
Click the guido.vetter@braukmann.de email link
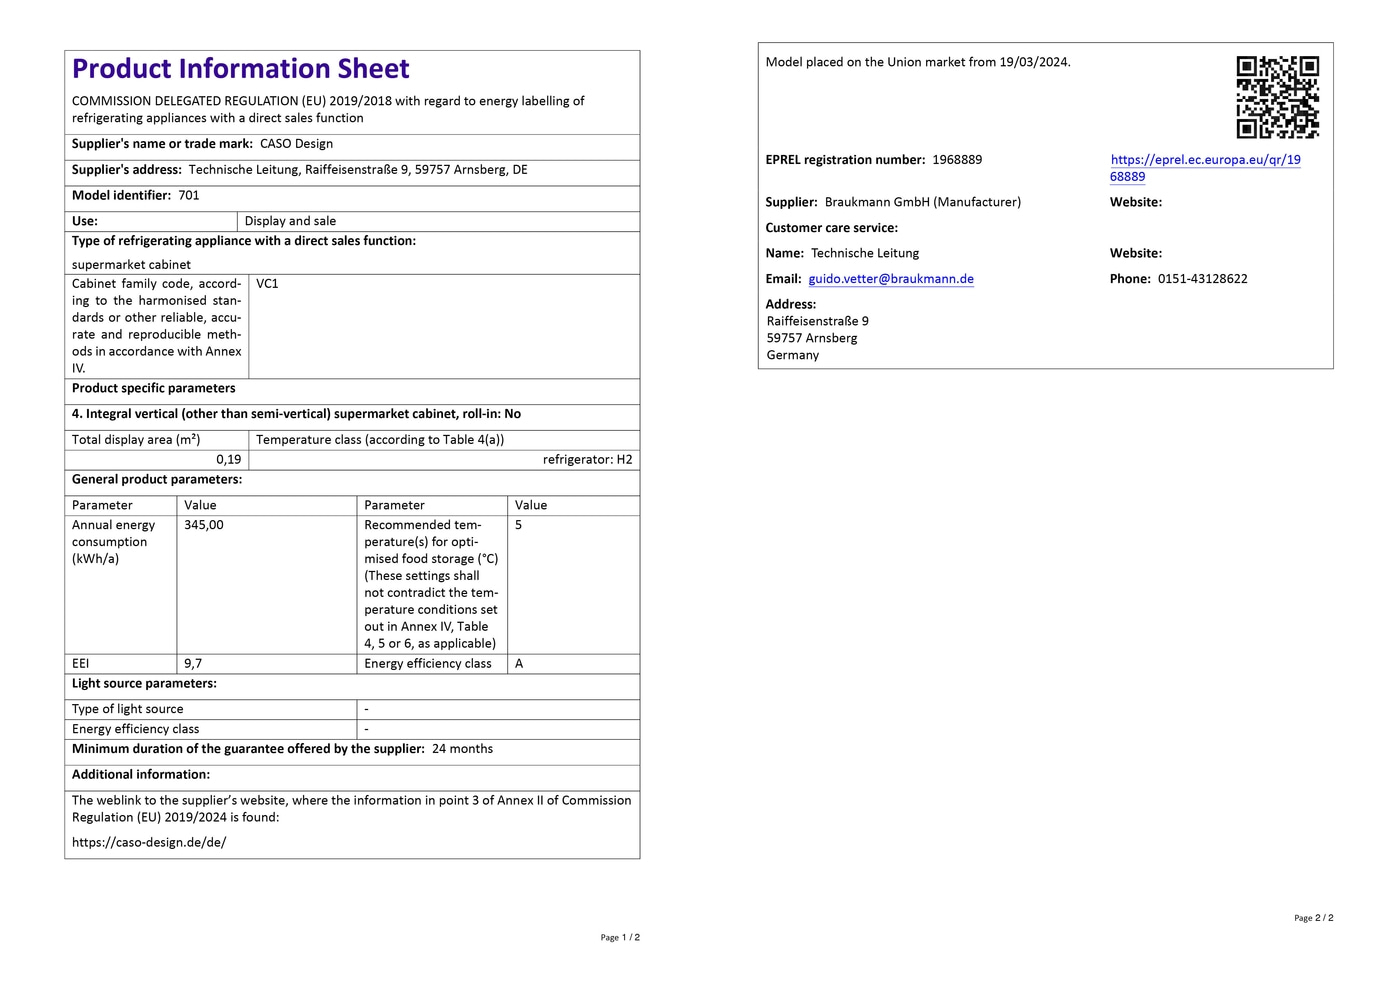coord(890,279)
